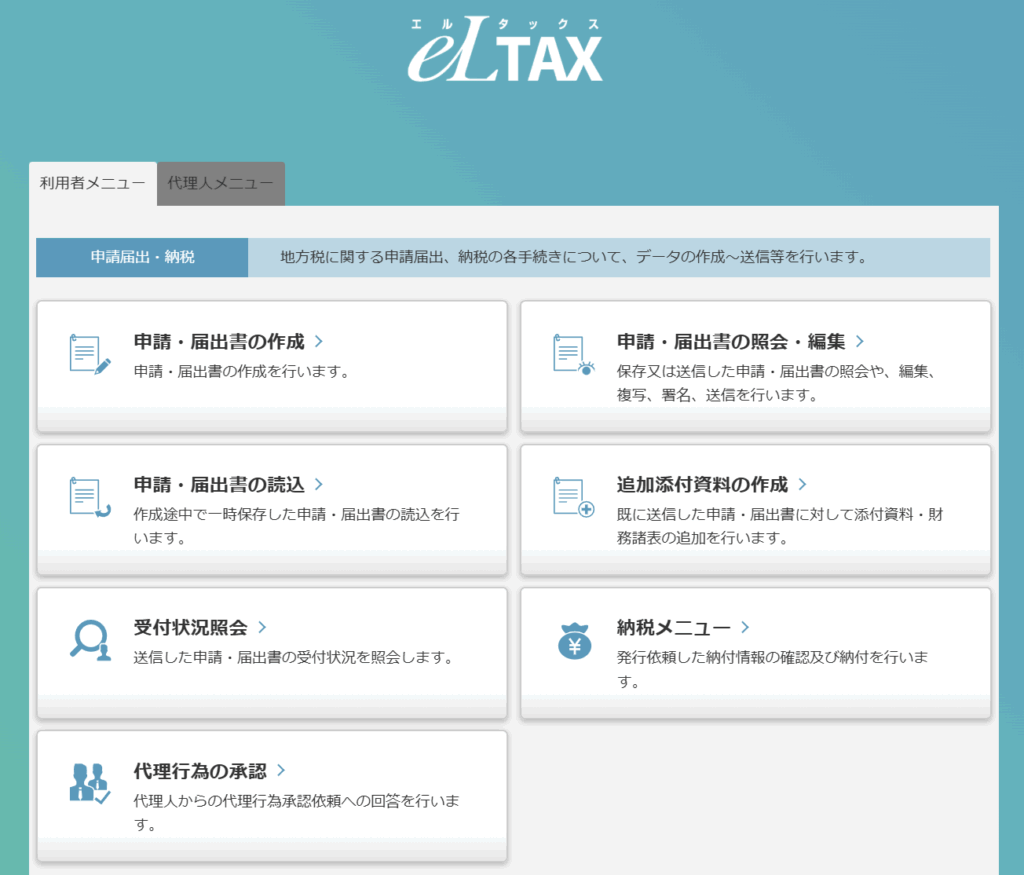Click the document-with-gear icon for 照会・編集
The height and width of the screenshot is (875, 1024).
(x=573, y=354)
